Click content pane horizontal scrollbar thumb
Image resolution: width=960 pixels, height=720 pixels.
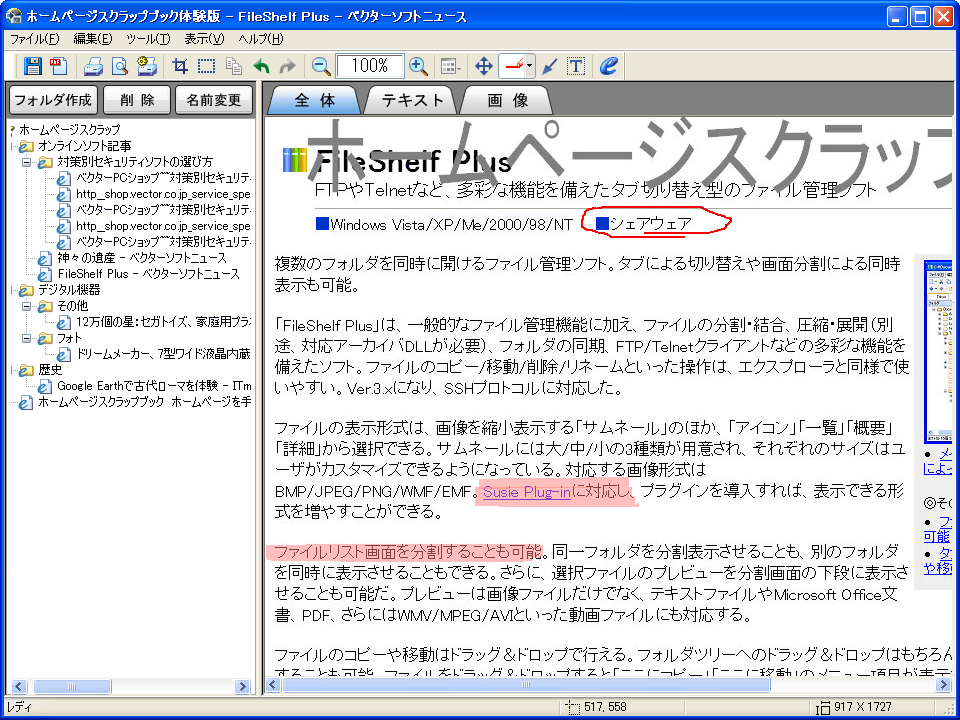coord(526,685)
